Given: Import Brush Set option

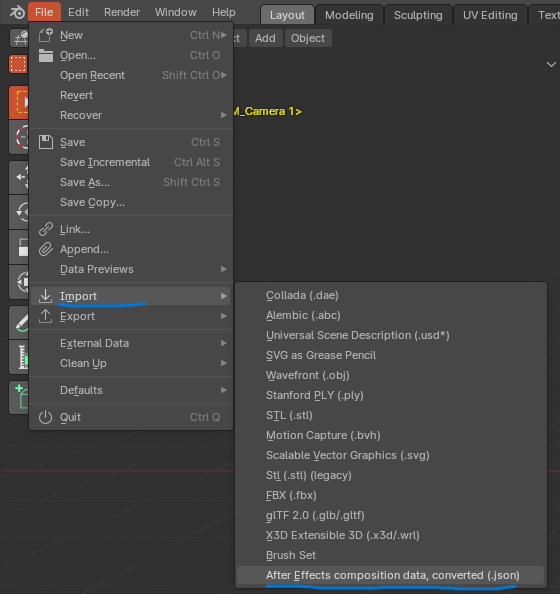Looking at the screenshot, I should coord(391,556).
